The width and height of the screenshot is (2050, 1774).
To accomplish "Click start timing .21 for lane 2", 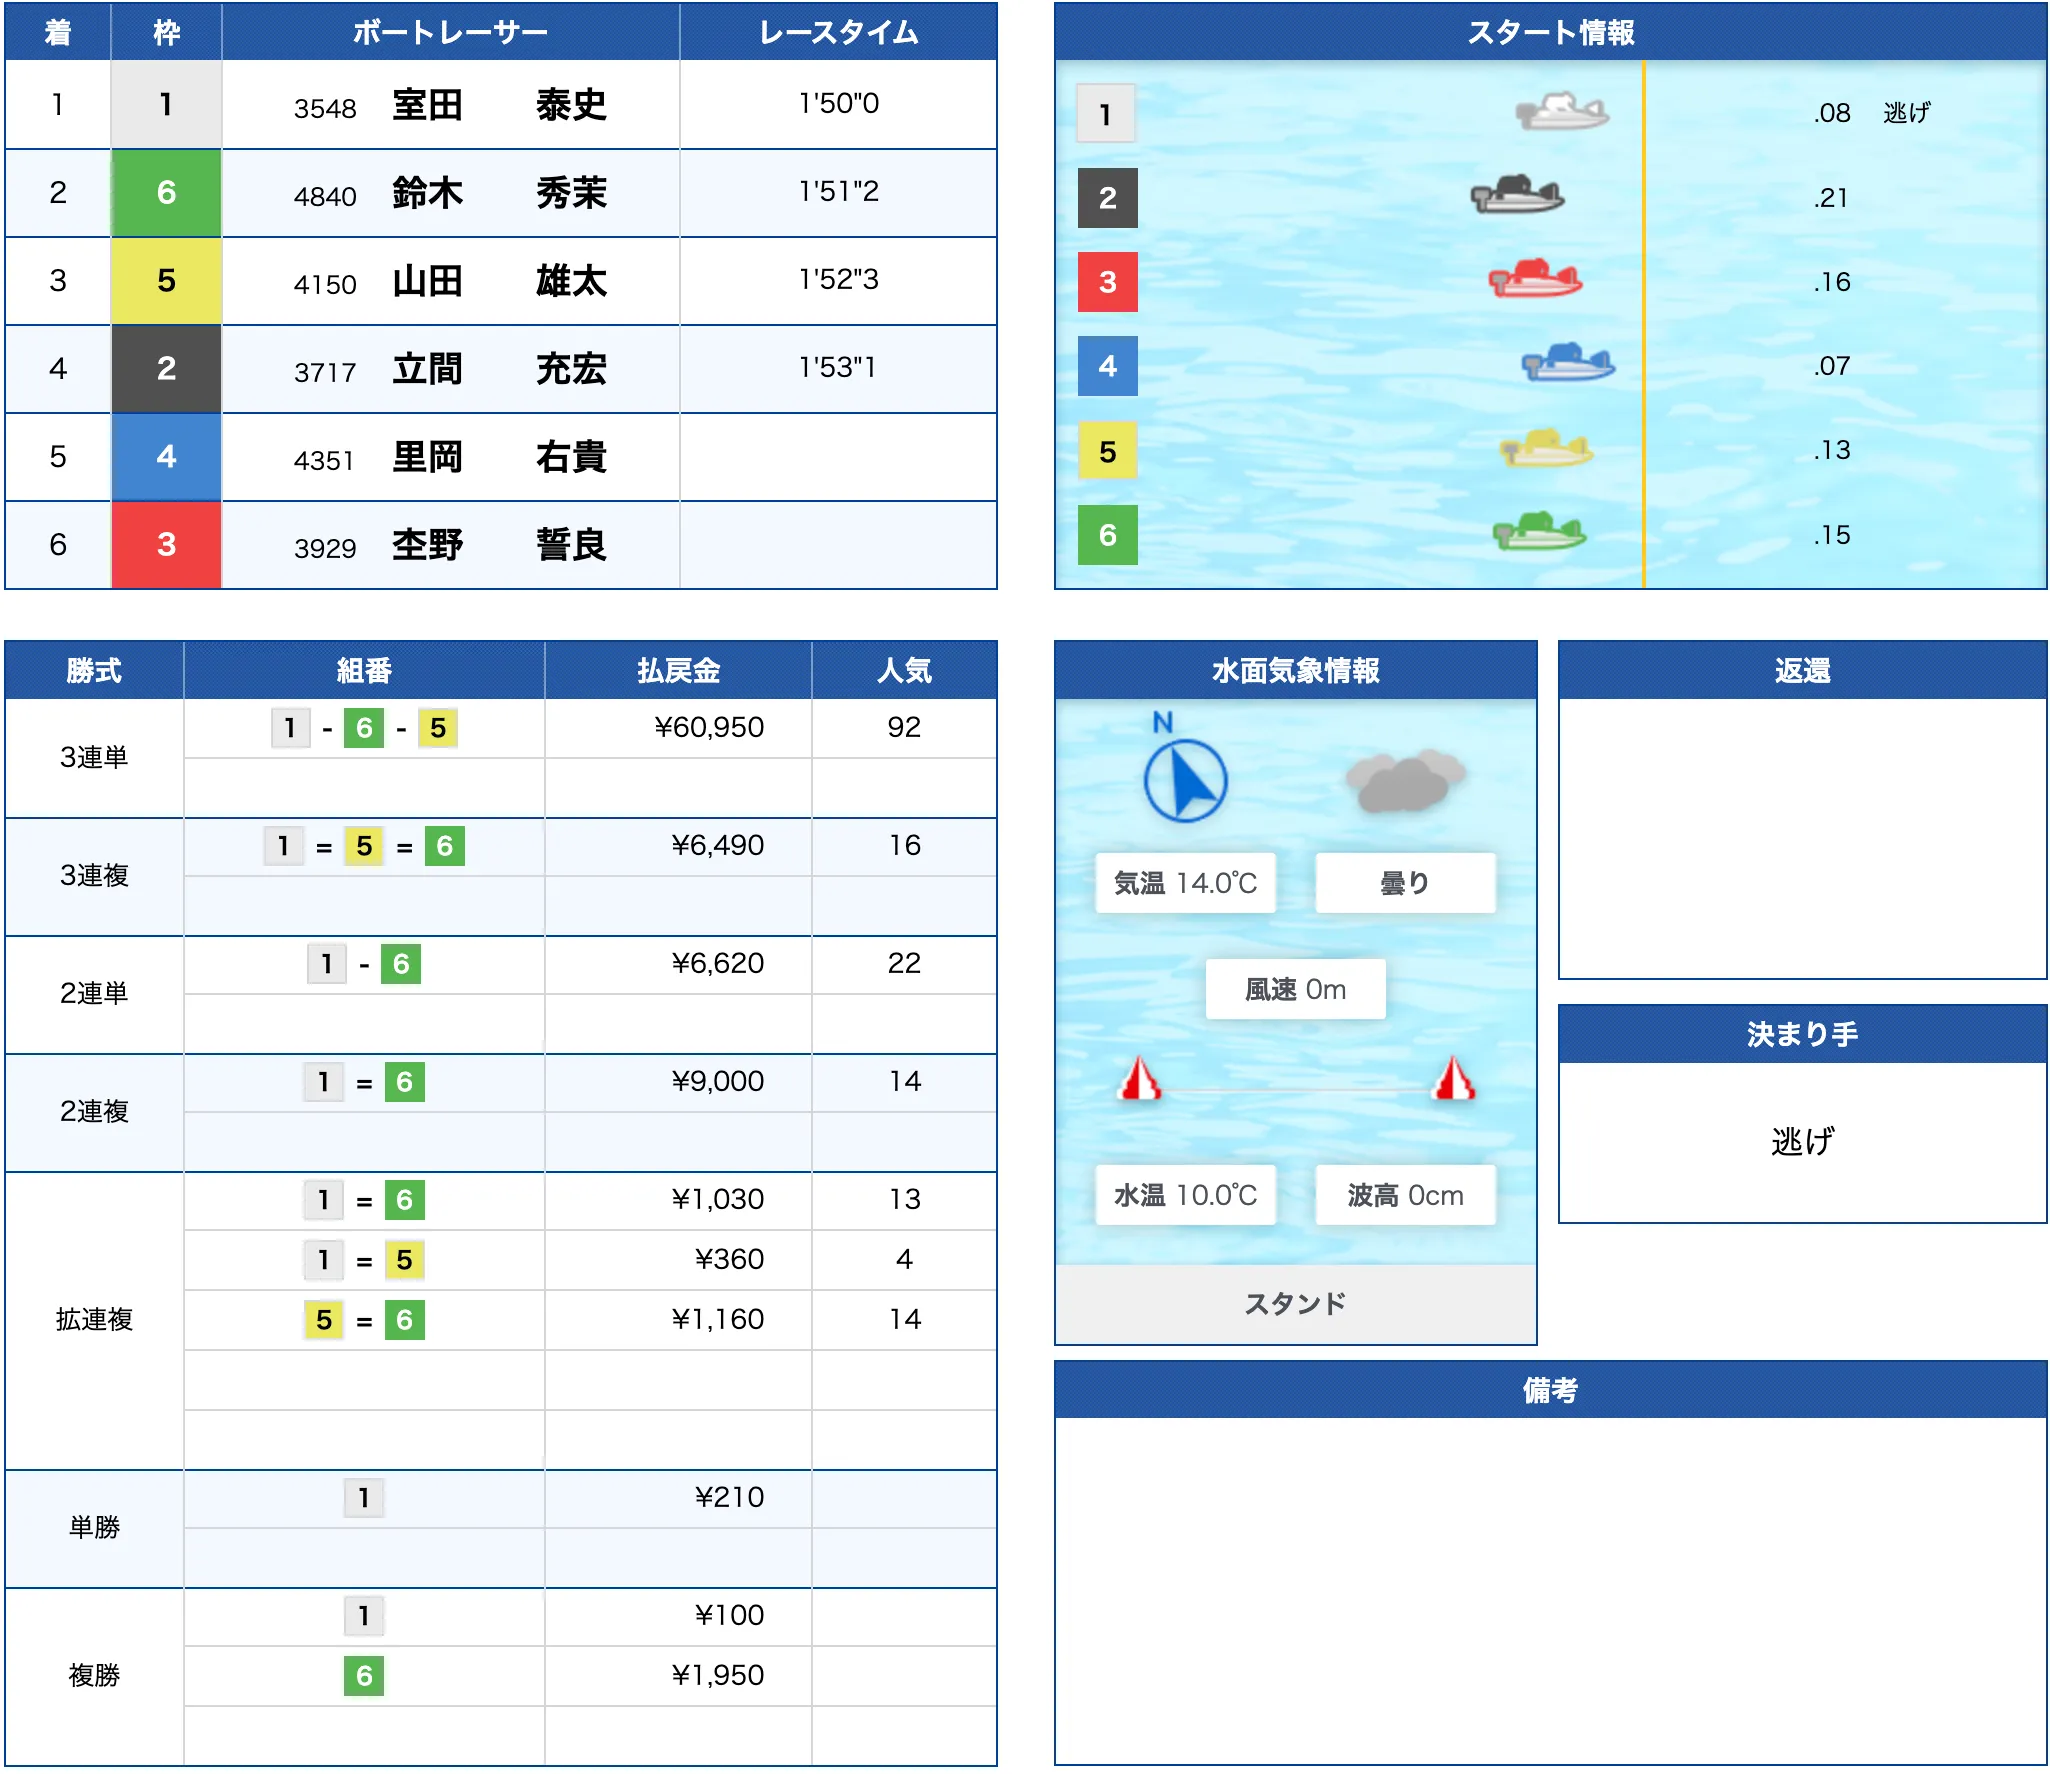I will (x=1832, y=197).
